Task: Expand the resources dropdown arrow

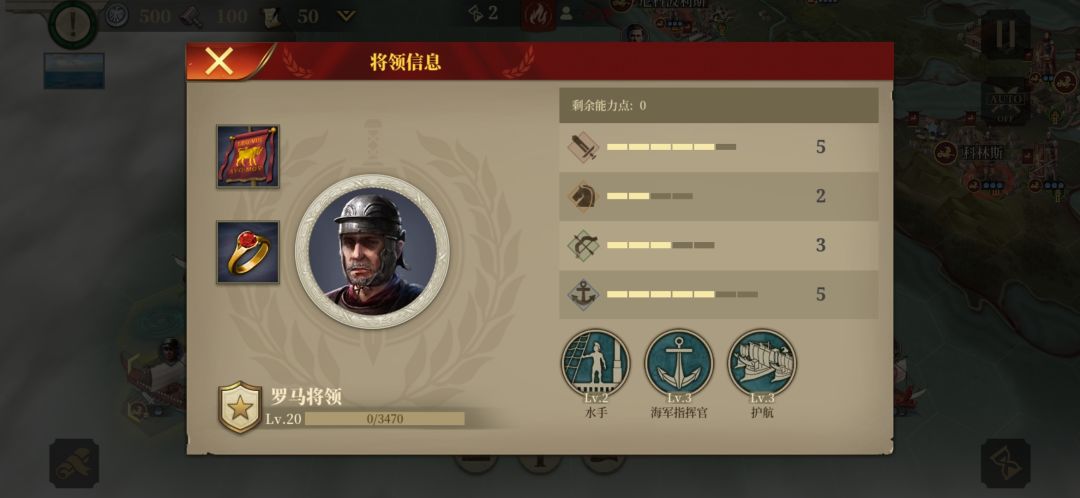Action: click(x=346, y=16)
